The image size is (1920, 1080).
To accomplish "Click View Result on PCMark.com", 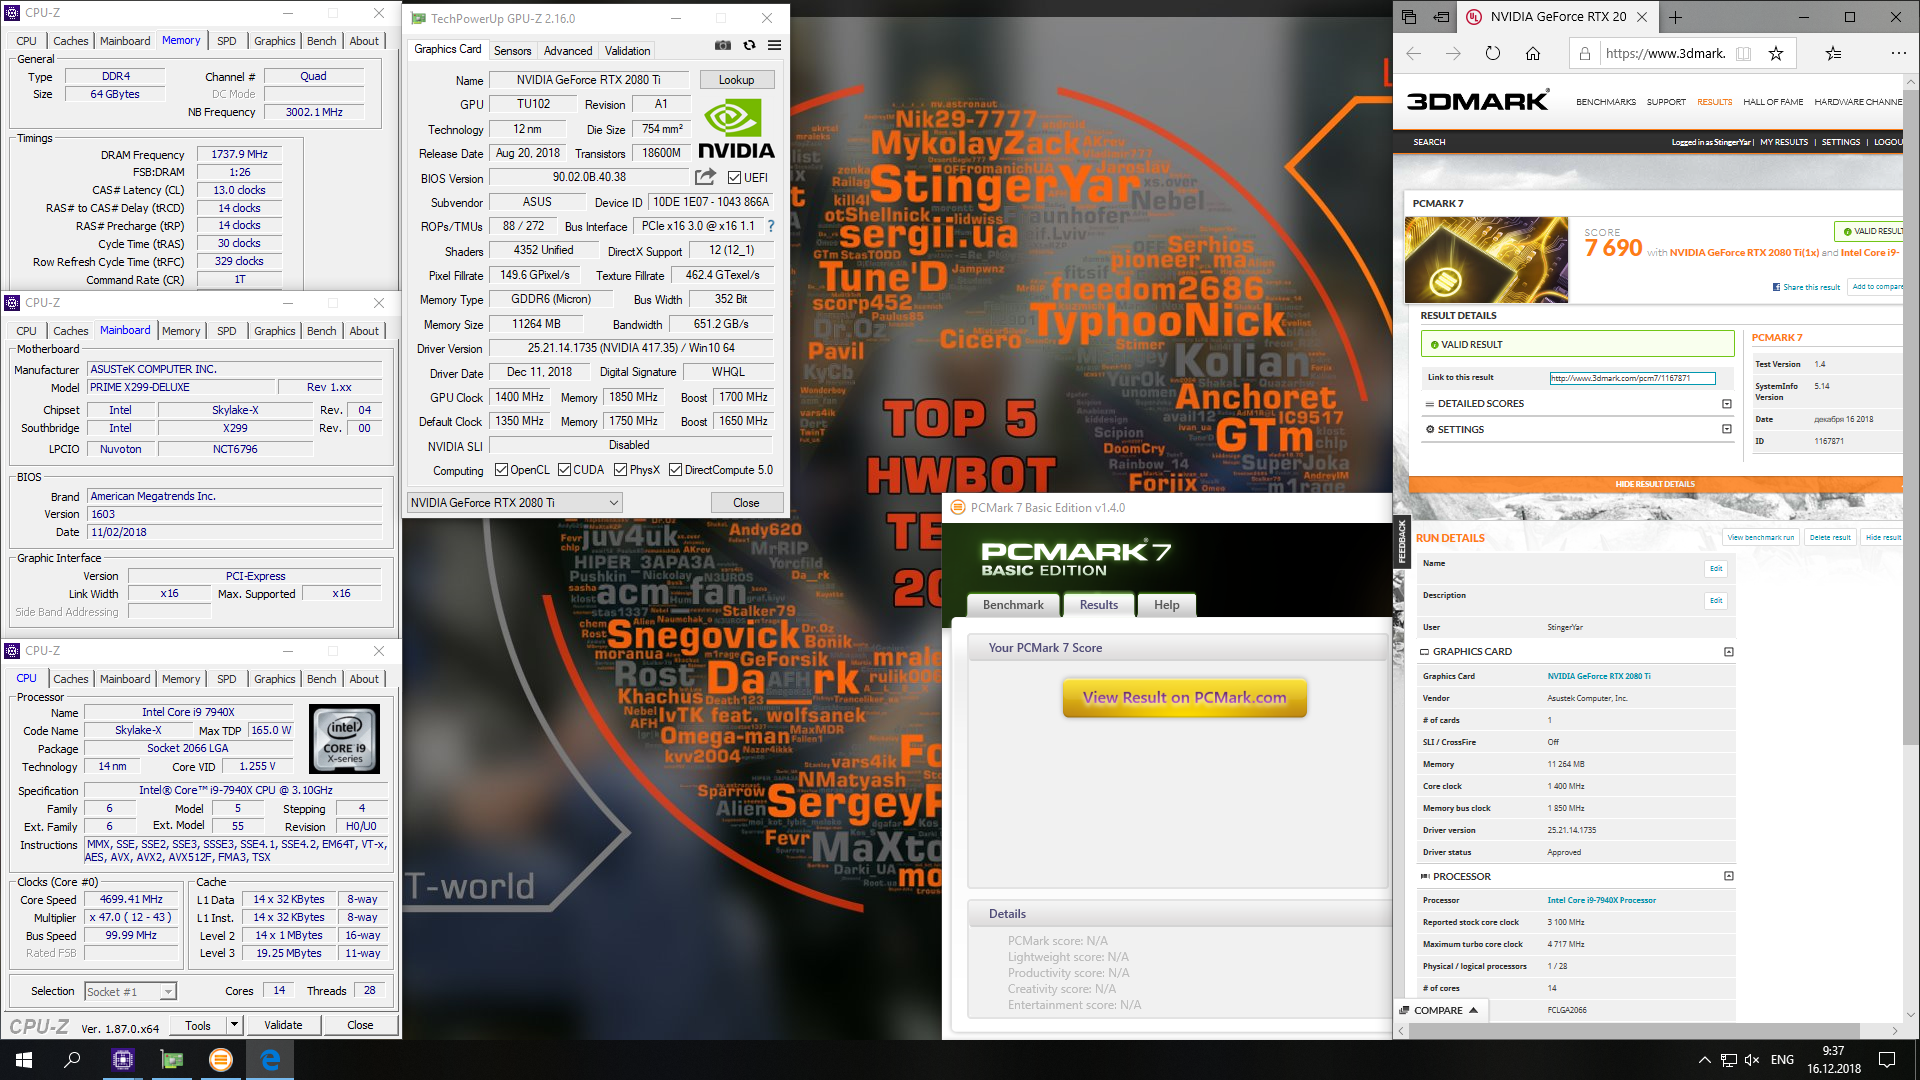I will 1184,698.
